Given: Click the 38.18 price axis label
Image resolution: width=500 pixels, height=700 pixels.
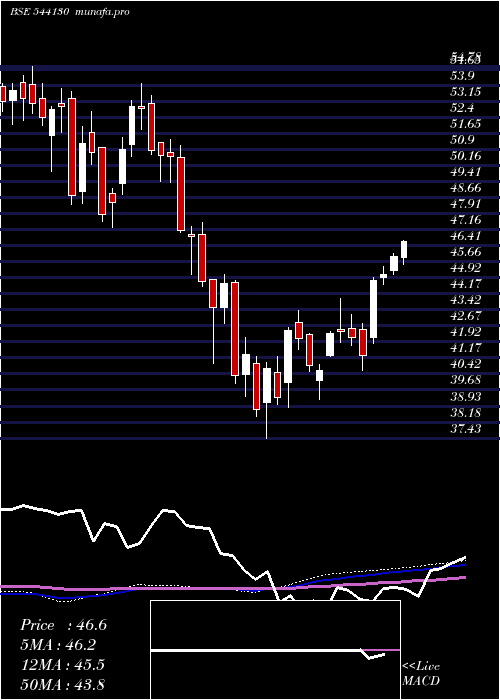Looking at the screenshot, I should click(x=465, y=413).
